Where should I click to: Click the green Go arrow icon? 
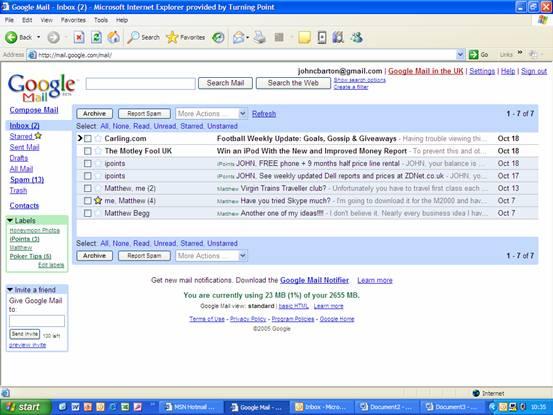click(x=473, y=55)
